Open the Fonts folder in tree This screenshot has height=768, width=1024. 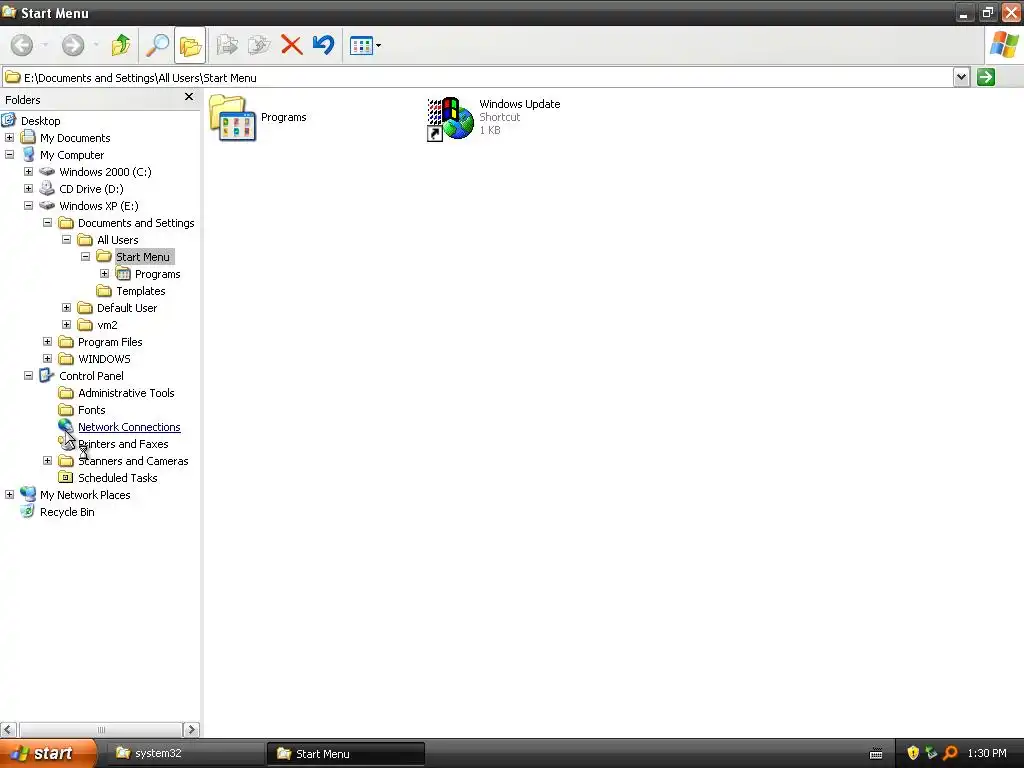[82, 409]
